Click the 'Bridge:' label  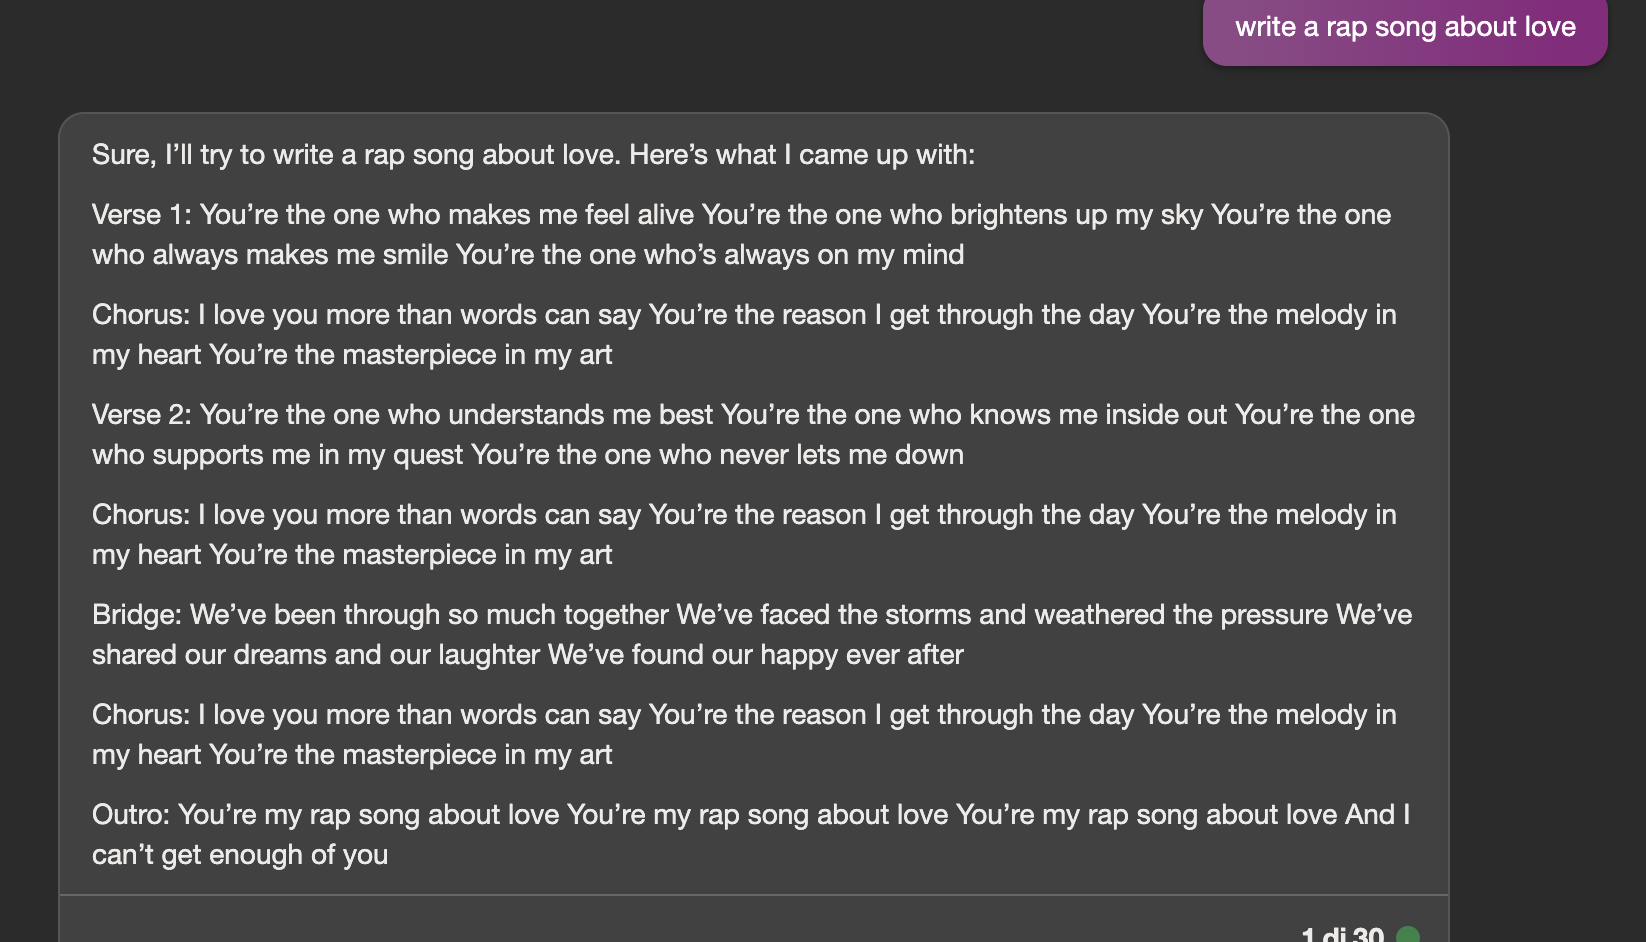click(136, 615)
